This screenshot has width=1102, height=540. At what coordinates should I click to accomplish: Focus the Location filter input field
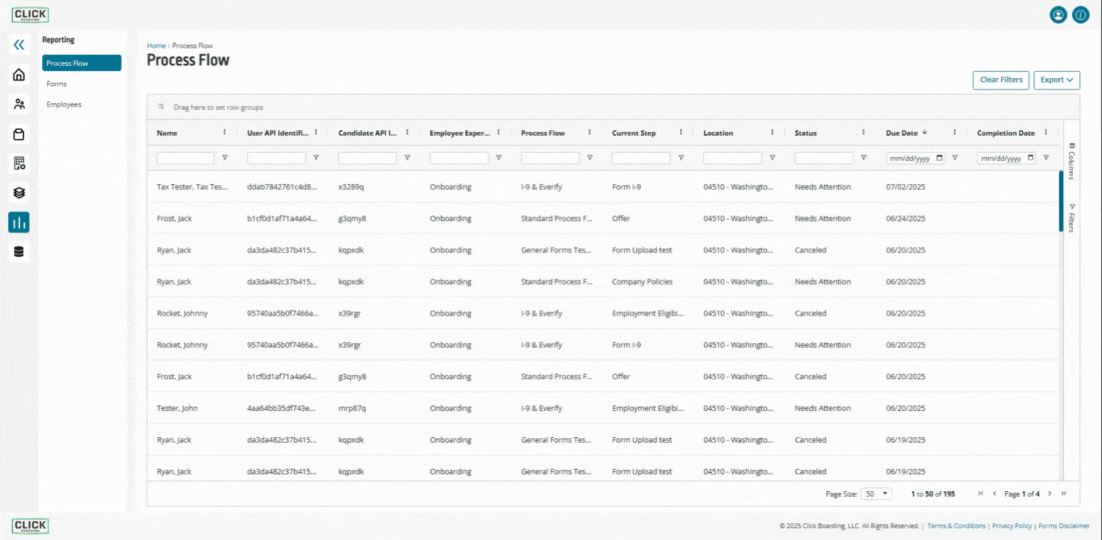point(732,158)
